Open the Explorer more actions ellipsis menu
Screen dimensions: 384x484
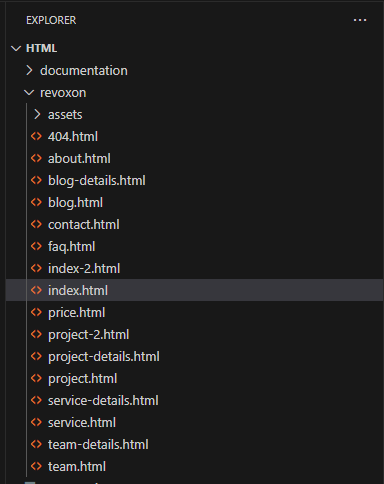pos(360,20)
